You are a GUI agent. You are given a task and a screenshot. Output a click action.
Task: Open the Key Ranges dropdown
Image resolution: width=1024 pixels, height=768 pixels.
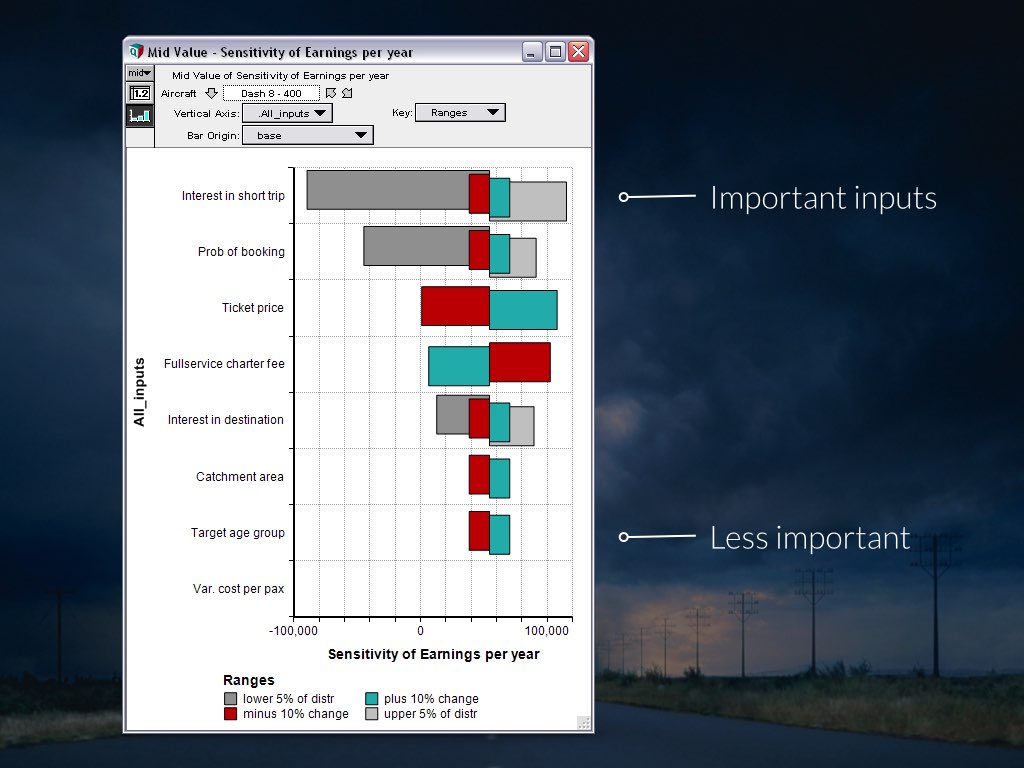(x=460, y=113)
